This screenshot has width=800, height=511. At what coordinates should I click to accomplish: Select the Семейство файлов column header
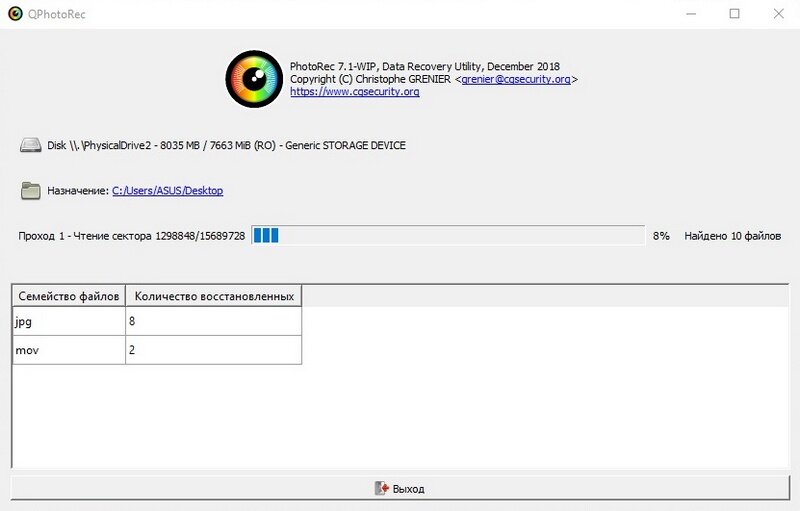pyautogui.click(x=69, y=296)
